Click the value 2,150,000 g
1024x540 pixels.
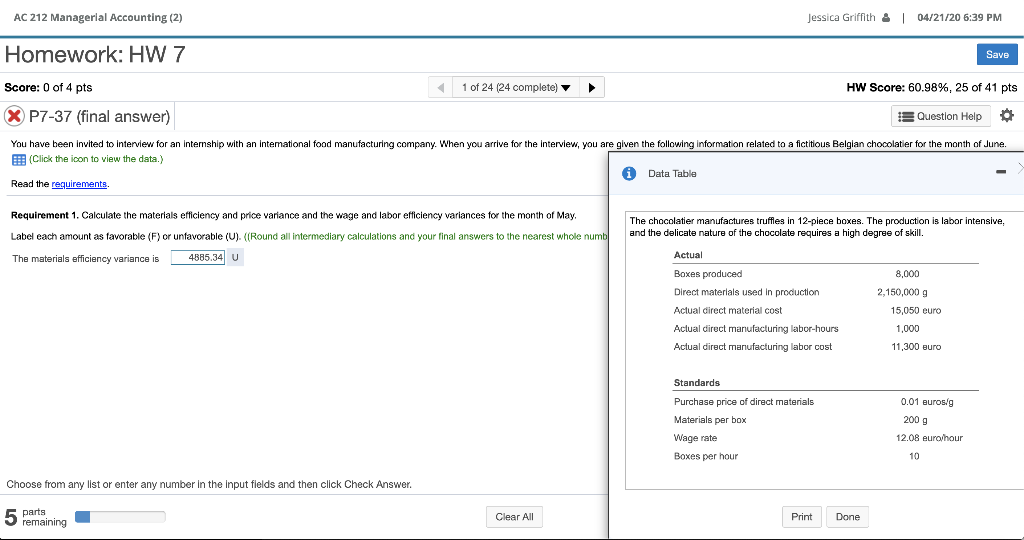[902, 293]
